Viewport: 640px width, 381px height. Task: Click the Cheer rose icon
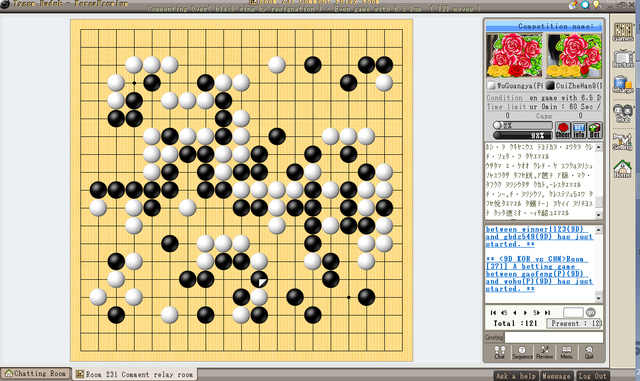click(x=562, y=130)
